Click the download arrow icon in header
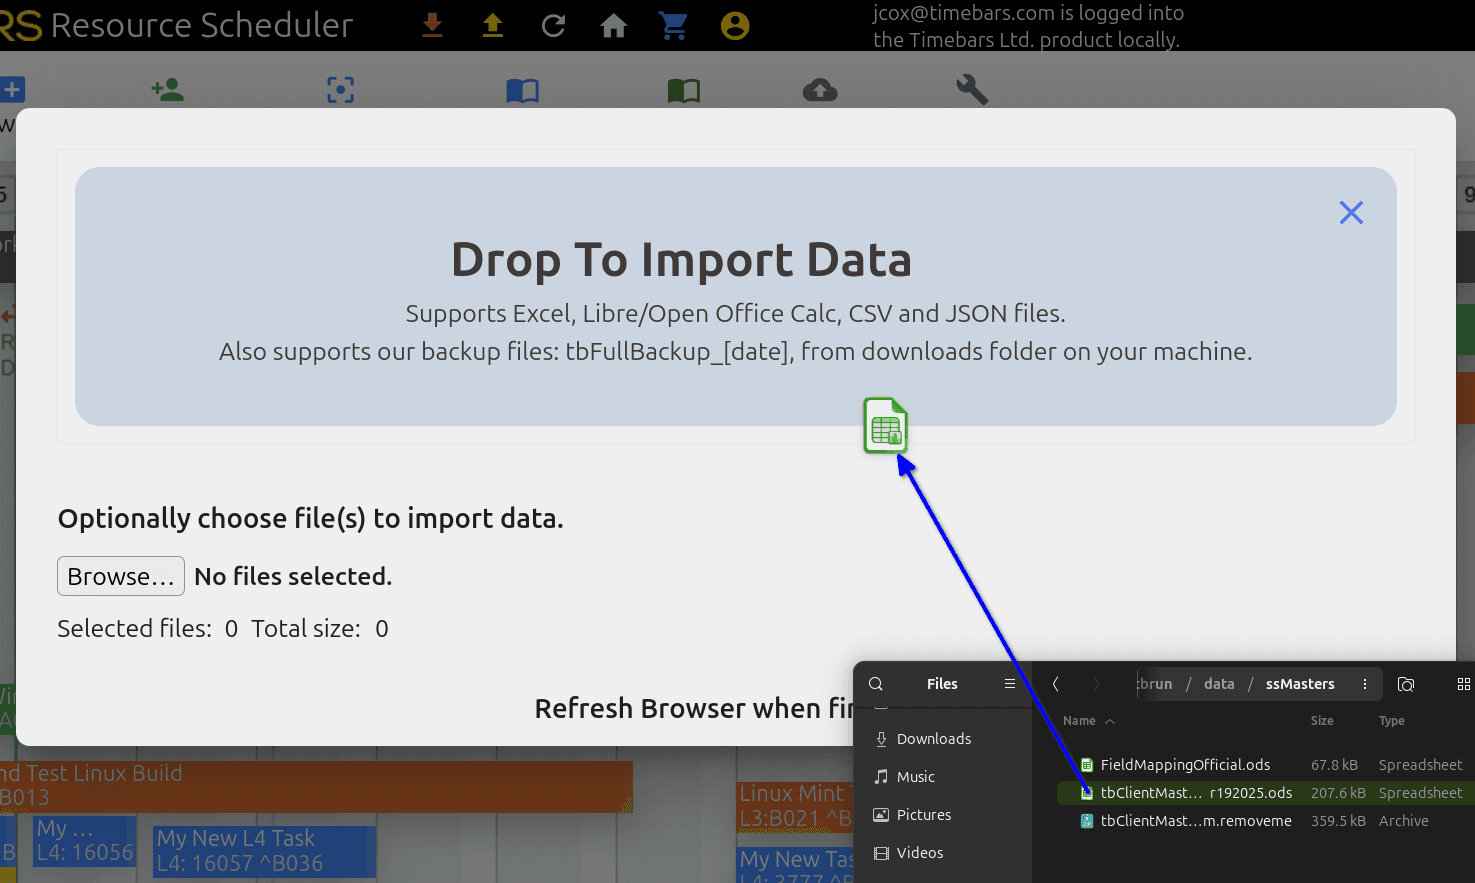 click(x=432, y=25)
